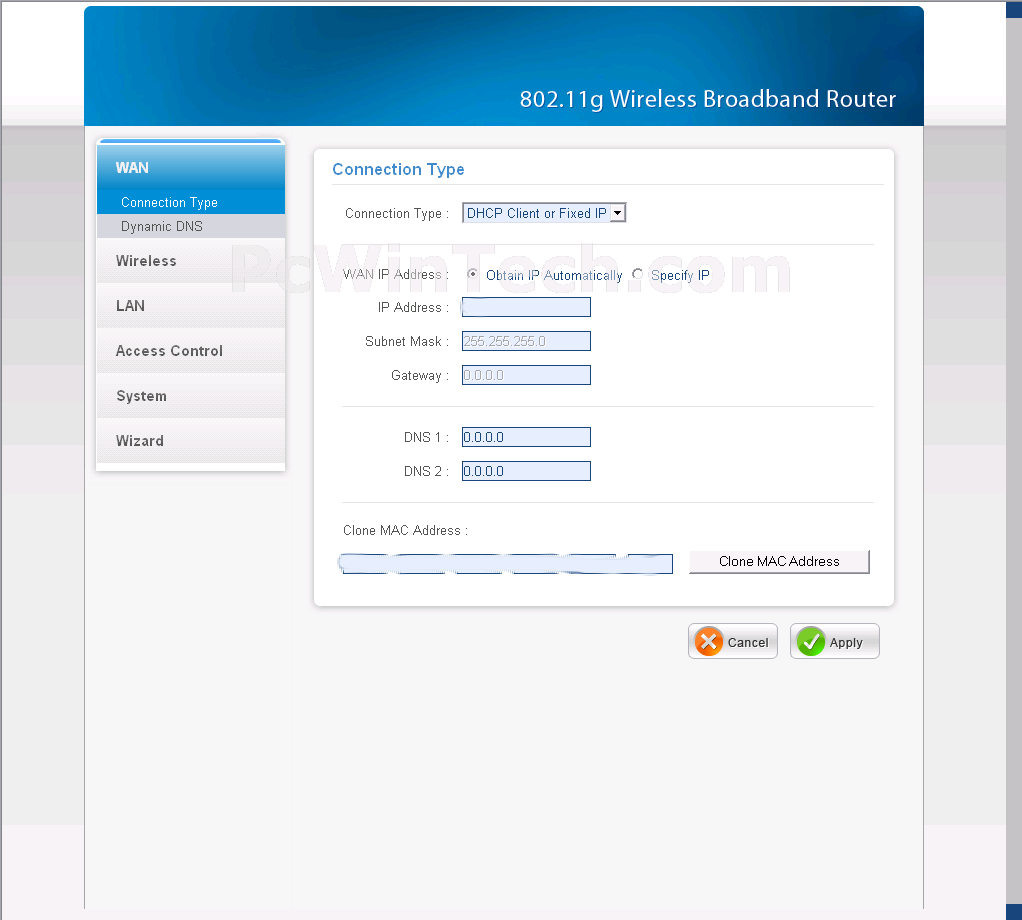The image size is (1022, 920).
Task: Open the LAN menu section
Action: pyautogui.click(x=190, y=306)
